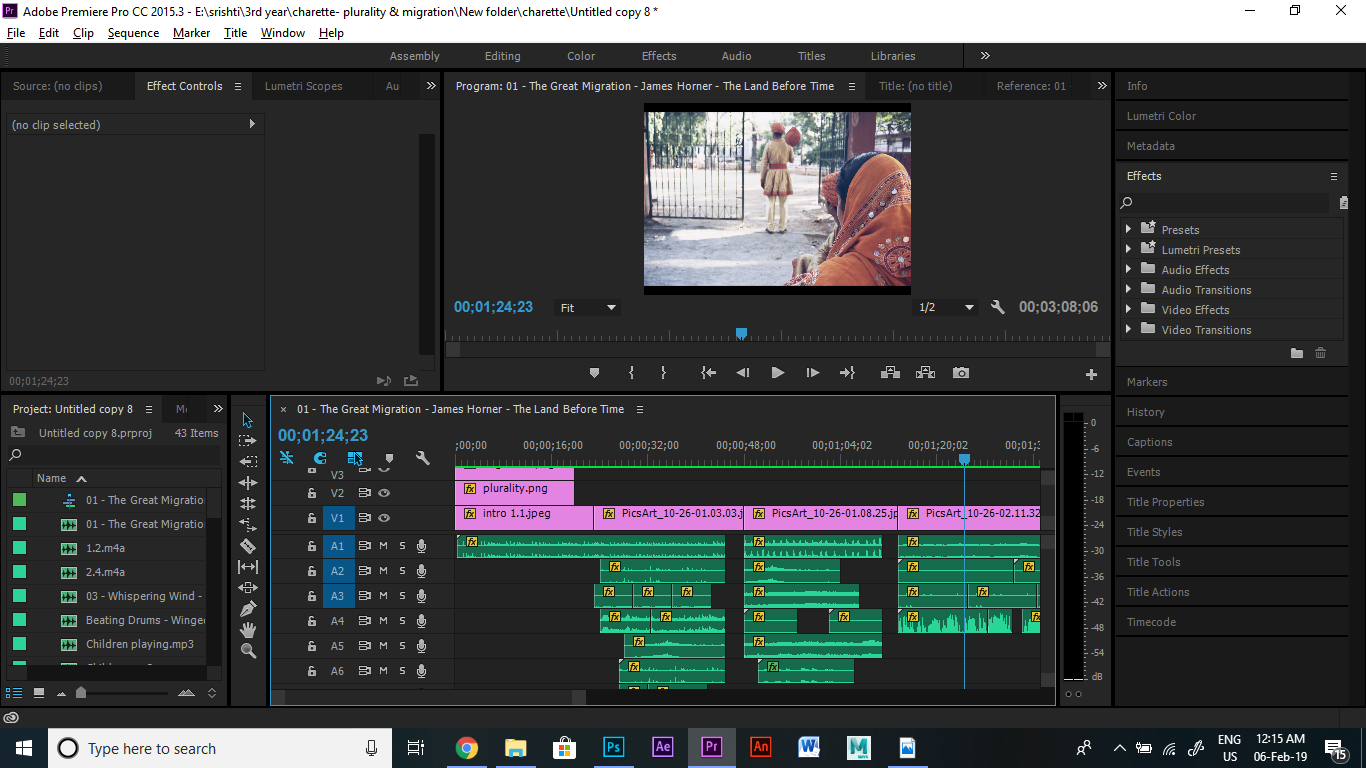The height and width of the screenshot is (768, 1366).
Task: Mute audio track A6
Action: pyautogui.click(x=383, y=671)
